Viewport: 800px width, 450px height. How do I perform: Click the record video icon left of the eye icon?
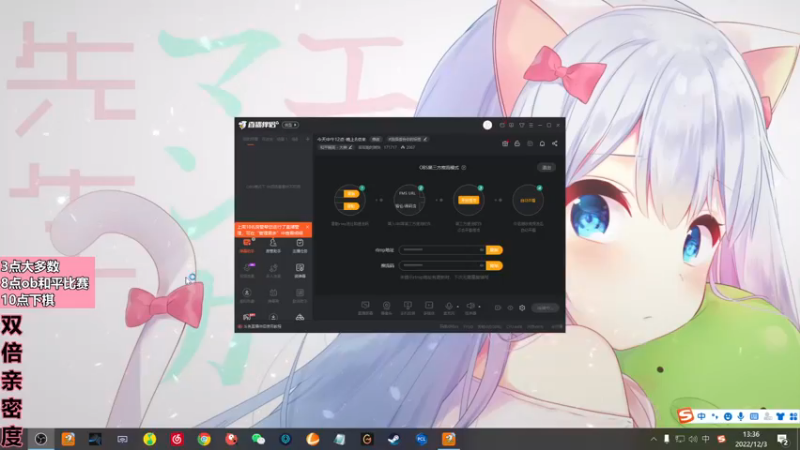pyautogui.click(x=498, y=308)
